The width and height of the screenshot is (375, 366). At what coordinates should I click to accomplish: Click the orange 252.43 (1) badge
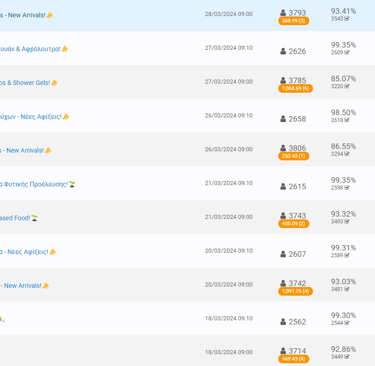click(x=294, y=156)
